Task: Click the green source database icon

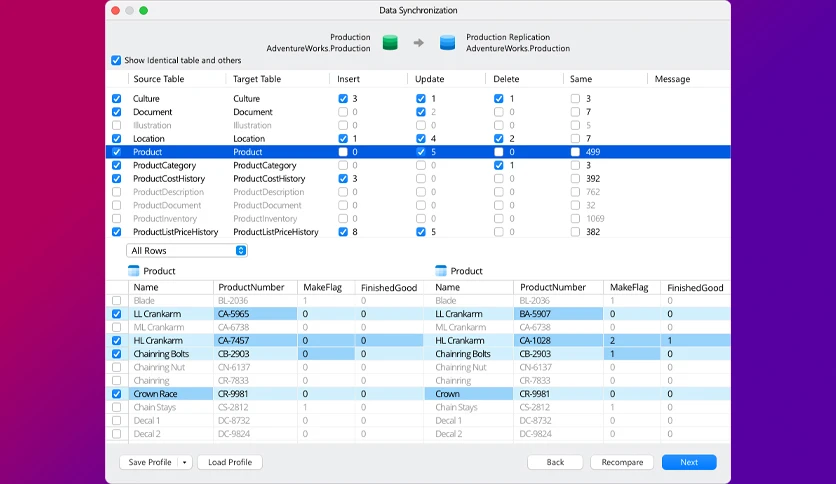Action: tap(390, 43)
